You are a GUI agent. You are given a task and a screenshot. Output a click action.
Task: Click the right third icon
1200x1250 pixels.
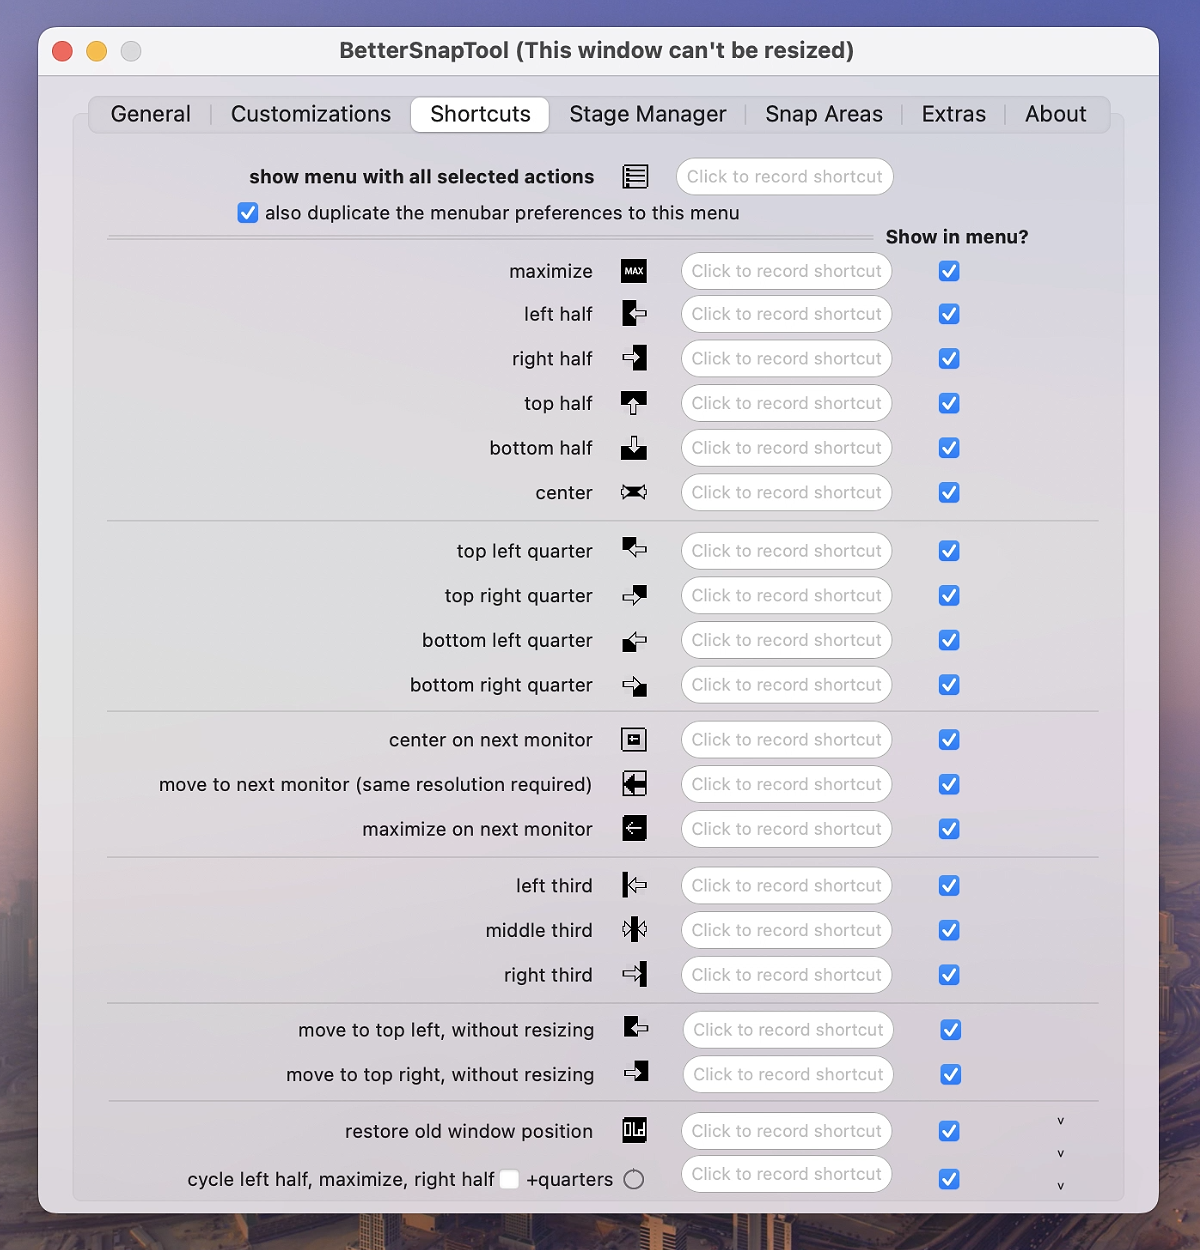(x=634, y=974)
